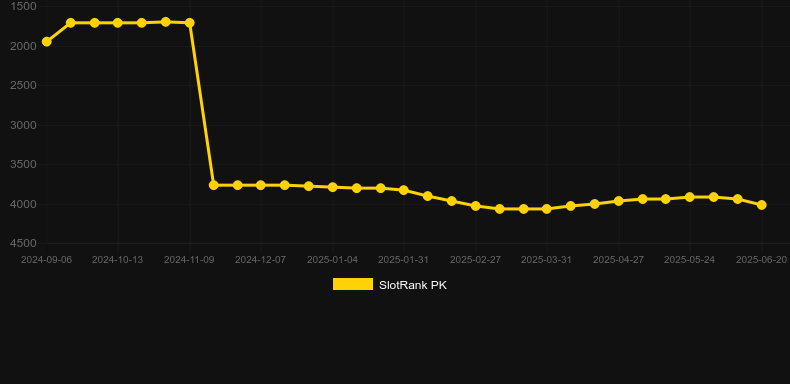The height and width of the screenshot is (384, 790).
Task: Select the first data point at 2024-09-06
Action: pyautogui.click(x=46, y=42)
